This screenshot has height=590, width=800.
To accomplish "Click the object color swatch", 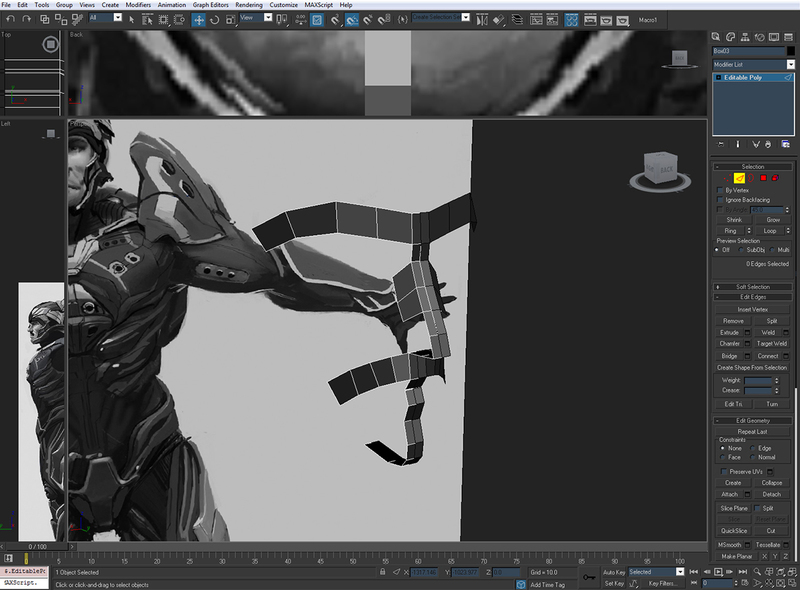I will (x=790, y=51).
